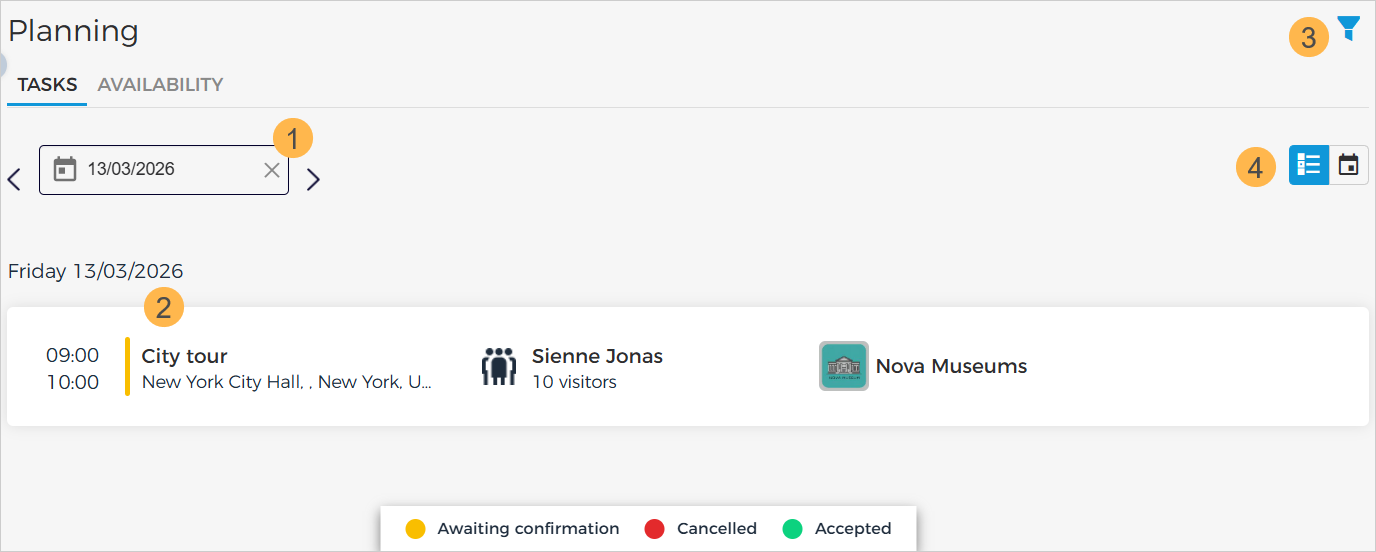Viewport: 1376px width, 552px height.
Task: Click the red Cancelled legend dot
Action: click(655, 529)
